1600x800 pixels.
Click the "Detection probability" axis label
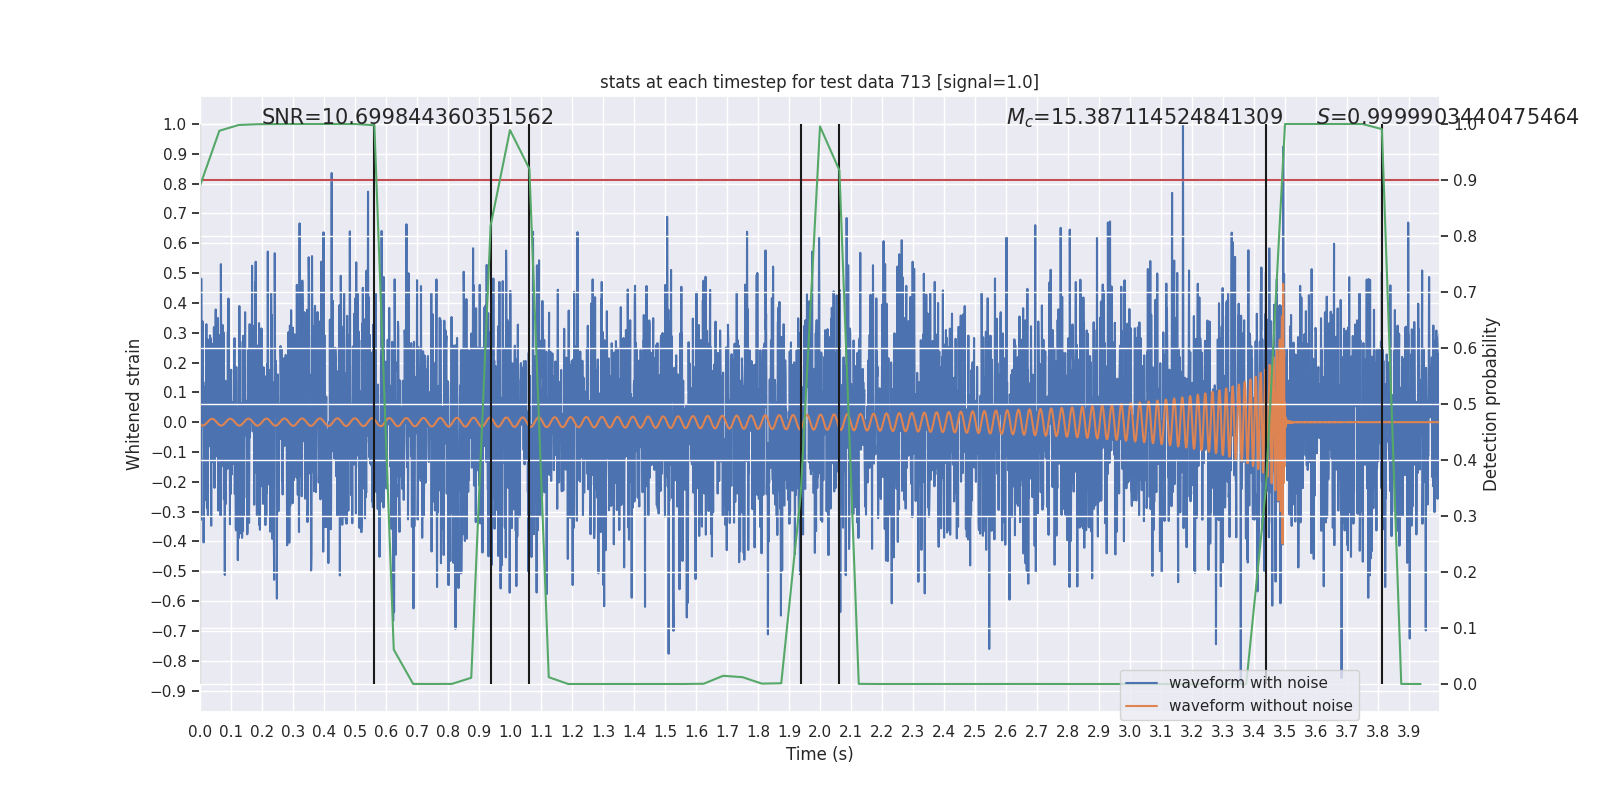tap(1491, 404)
